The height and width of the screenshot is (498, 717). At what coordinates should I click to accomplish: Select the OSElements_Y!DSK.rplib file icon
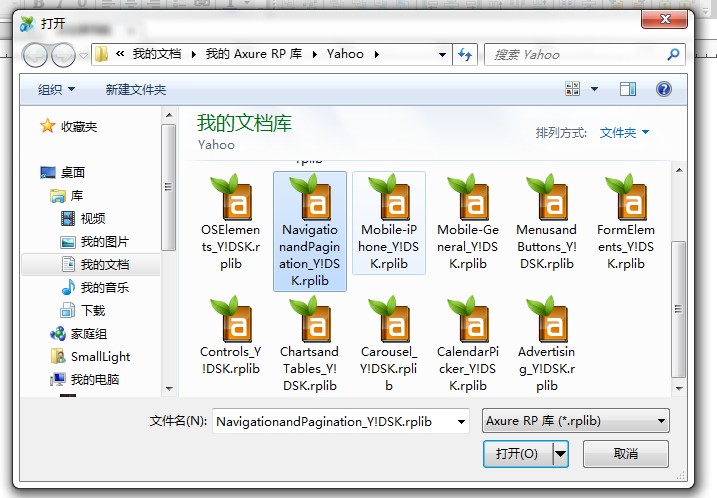[x=231, y=198]
